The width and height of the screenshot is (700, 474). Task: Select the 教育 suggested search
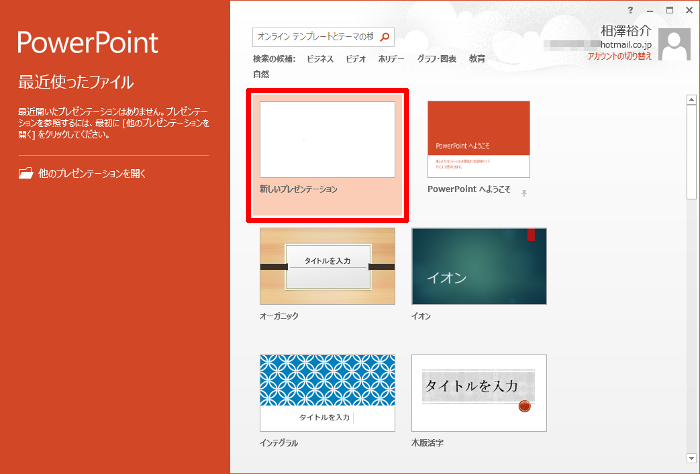click(x=477, y=59)
